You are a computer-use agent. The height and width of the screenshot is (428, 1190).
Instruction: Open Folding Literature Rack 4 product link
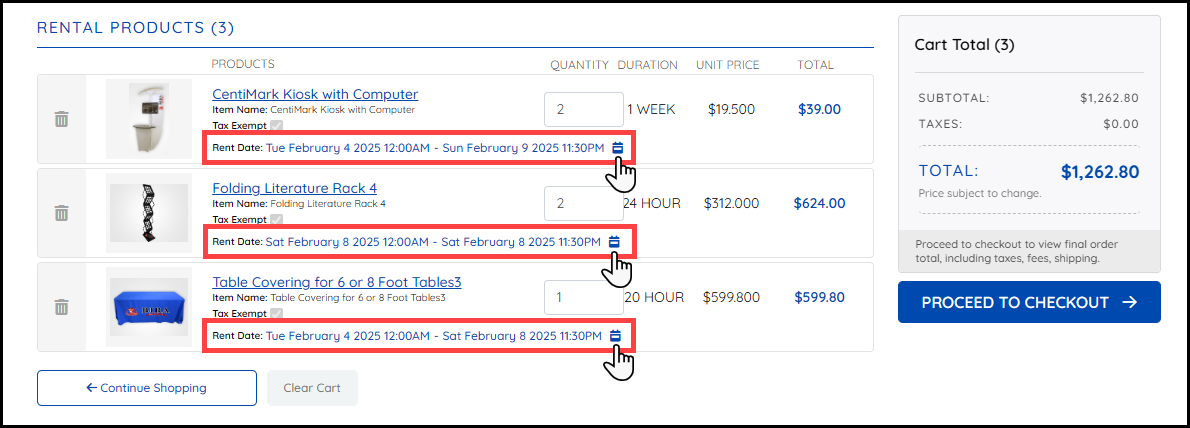coord(294,188)
